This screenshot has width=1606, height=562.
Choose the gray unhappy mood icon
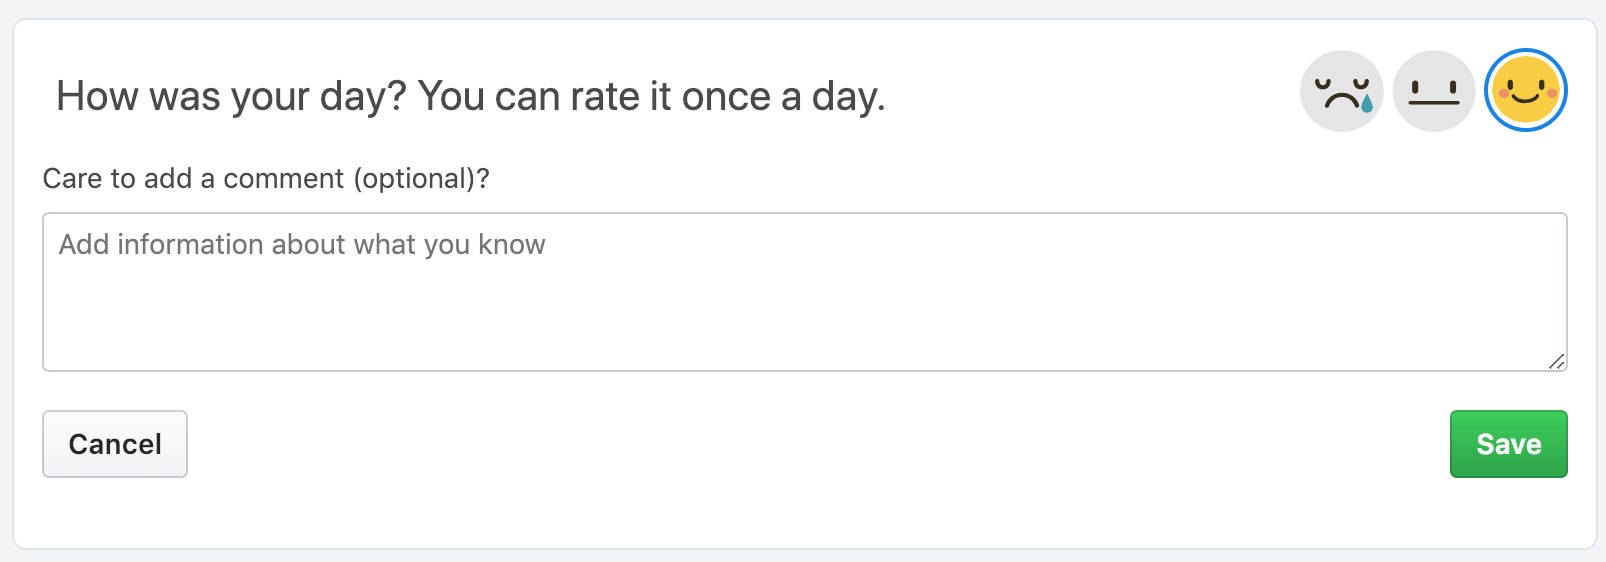tap(1341, 92)
